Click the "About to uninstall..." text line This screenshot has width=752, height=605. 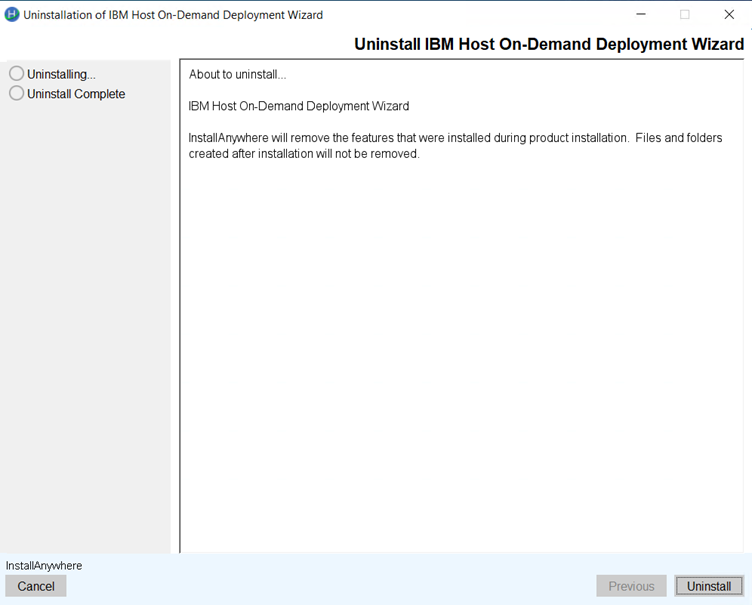click(237, 75)
